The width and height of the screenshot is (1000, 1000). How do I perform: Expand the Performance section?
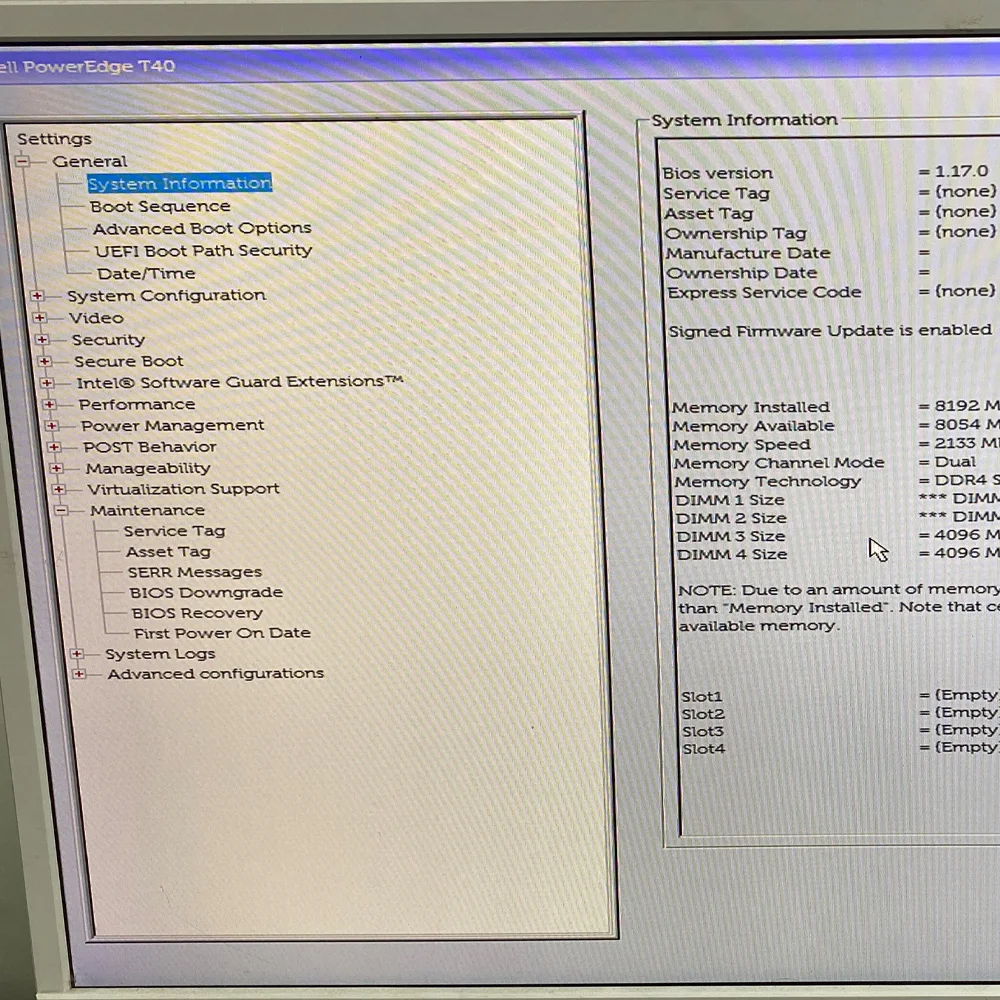pos(49,404)
